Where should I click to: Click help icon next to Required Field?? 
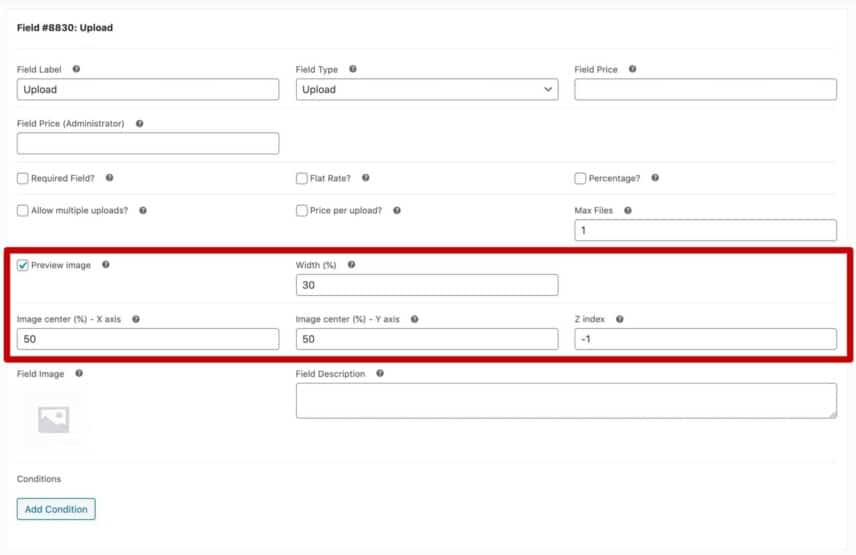pyautogui.click(x=110, y=178)
